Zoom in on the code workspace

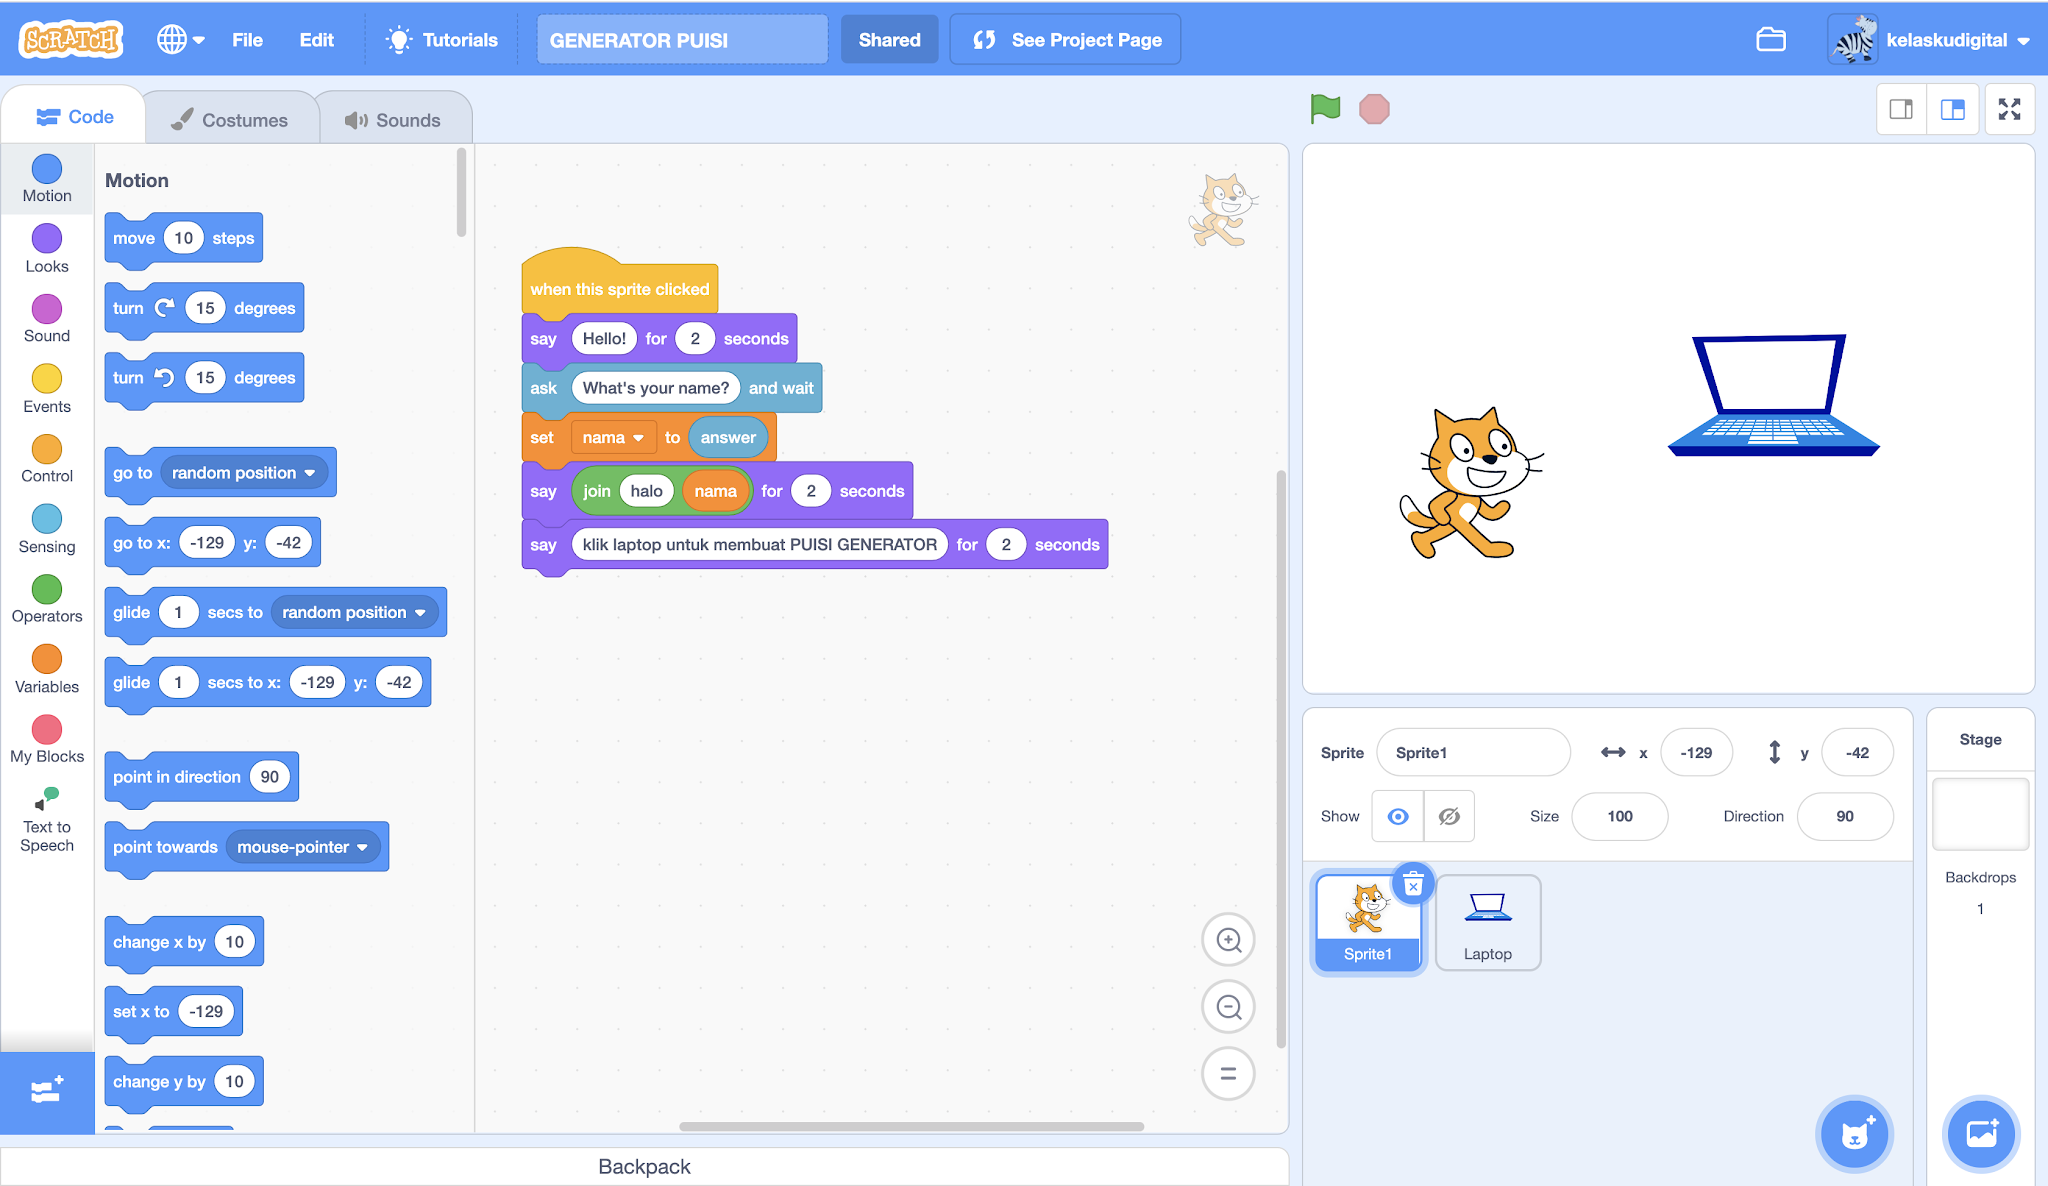(1228, 940)
